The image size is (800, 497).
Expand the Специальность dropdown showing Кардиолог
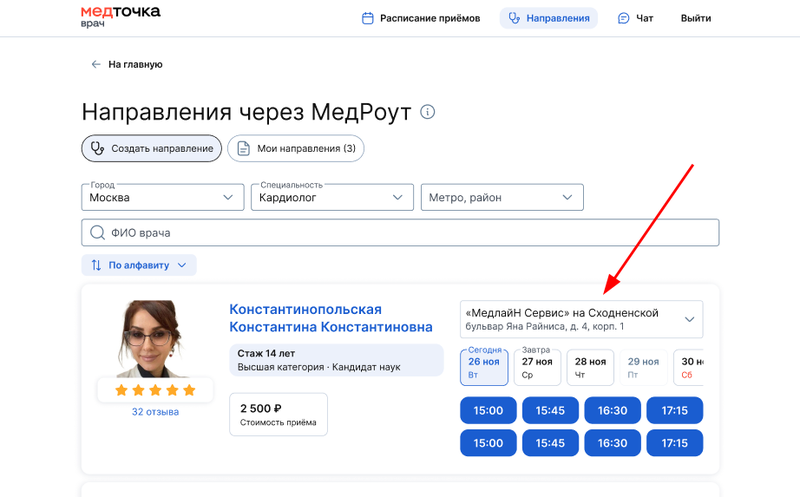(332, 197)
